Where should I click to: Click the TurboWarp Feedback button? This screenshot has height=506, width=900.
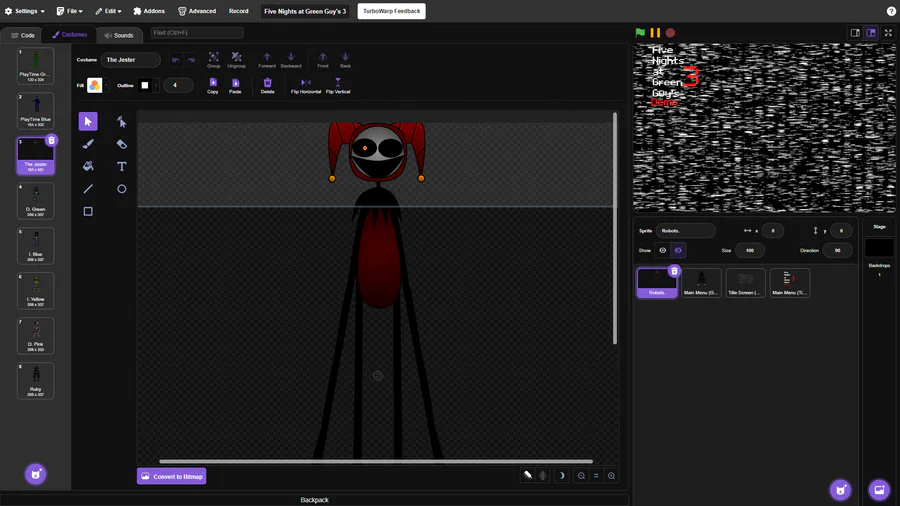(x=391, y=11)
